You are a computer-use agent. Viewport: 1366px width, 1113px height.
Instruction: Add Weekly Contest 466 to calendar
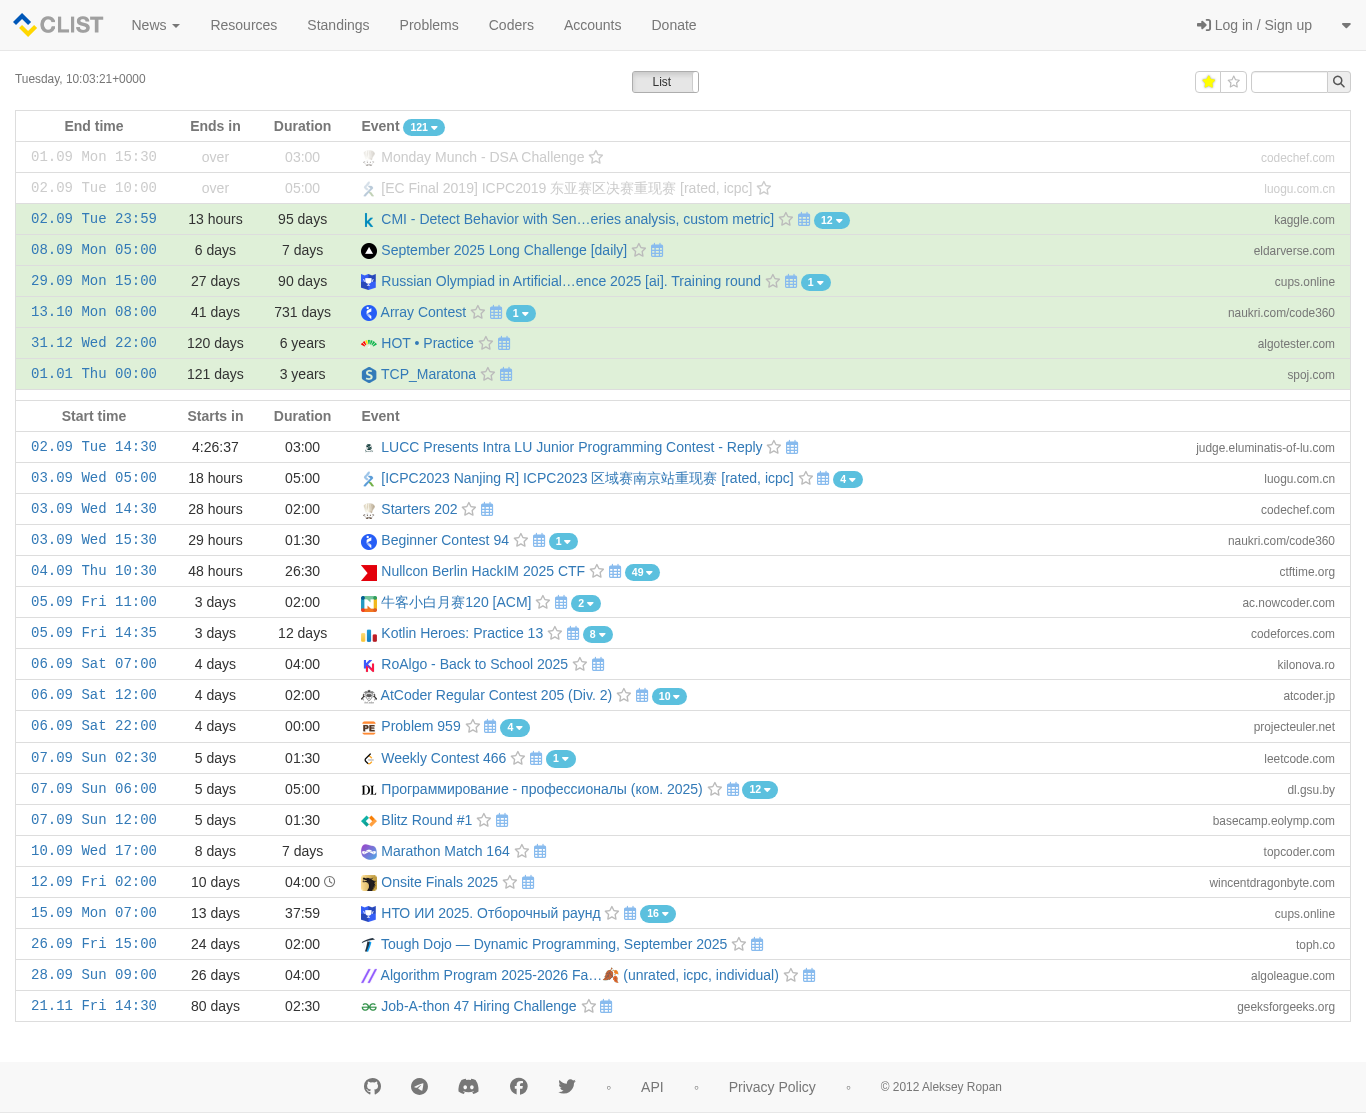536,759
